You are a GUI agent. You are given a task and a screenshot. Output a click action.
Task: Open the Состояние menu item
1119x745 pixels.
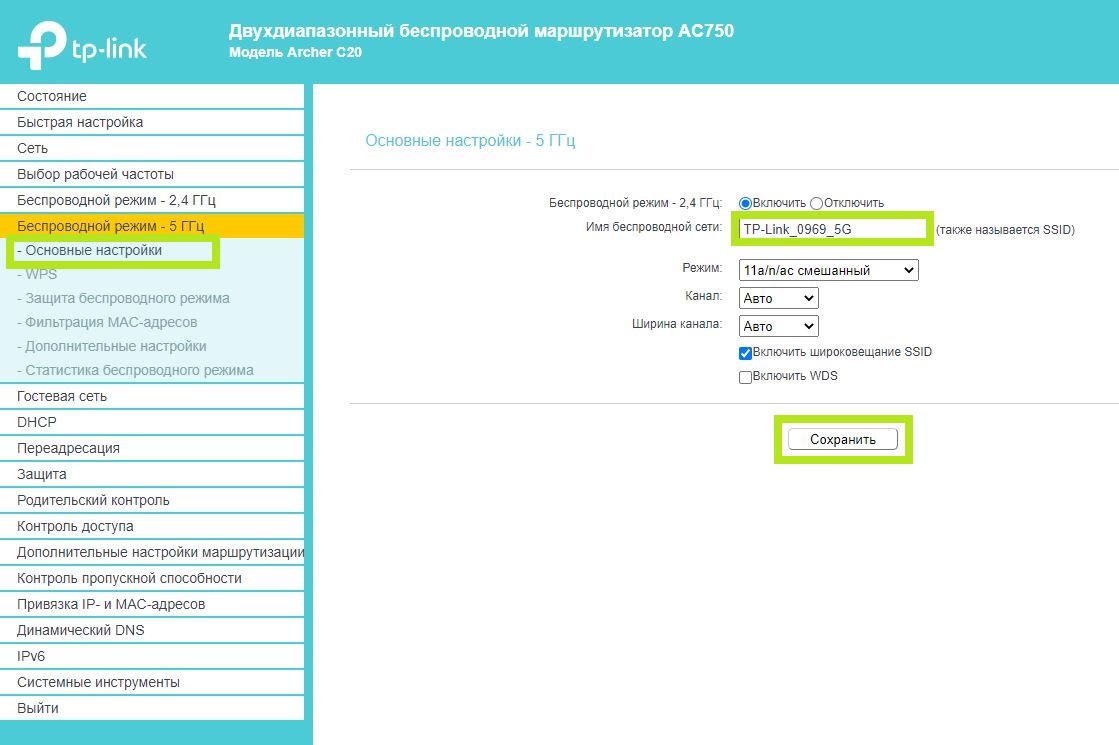click(52, 96)
